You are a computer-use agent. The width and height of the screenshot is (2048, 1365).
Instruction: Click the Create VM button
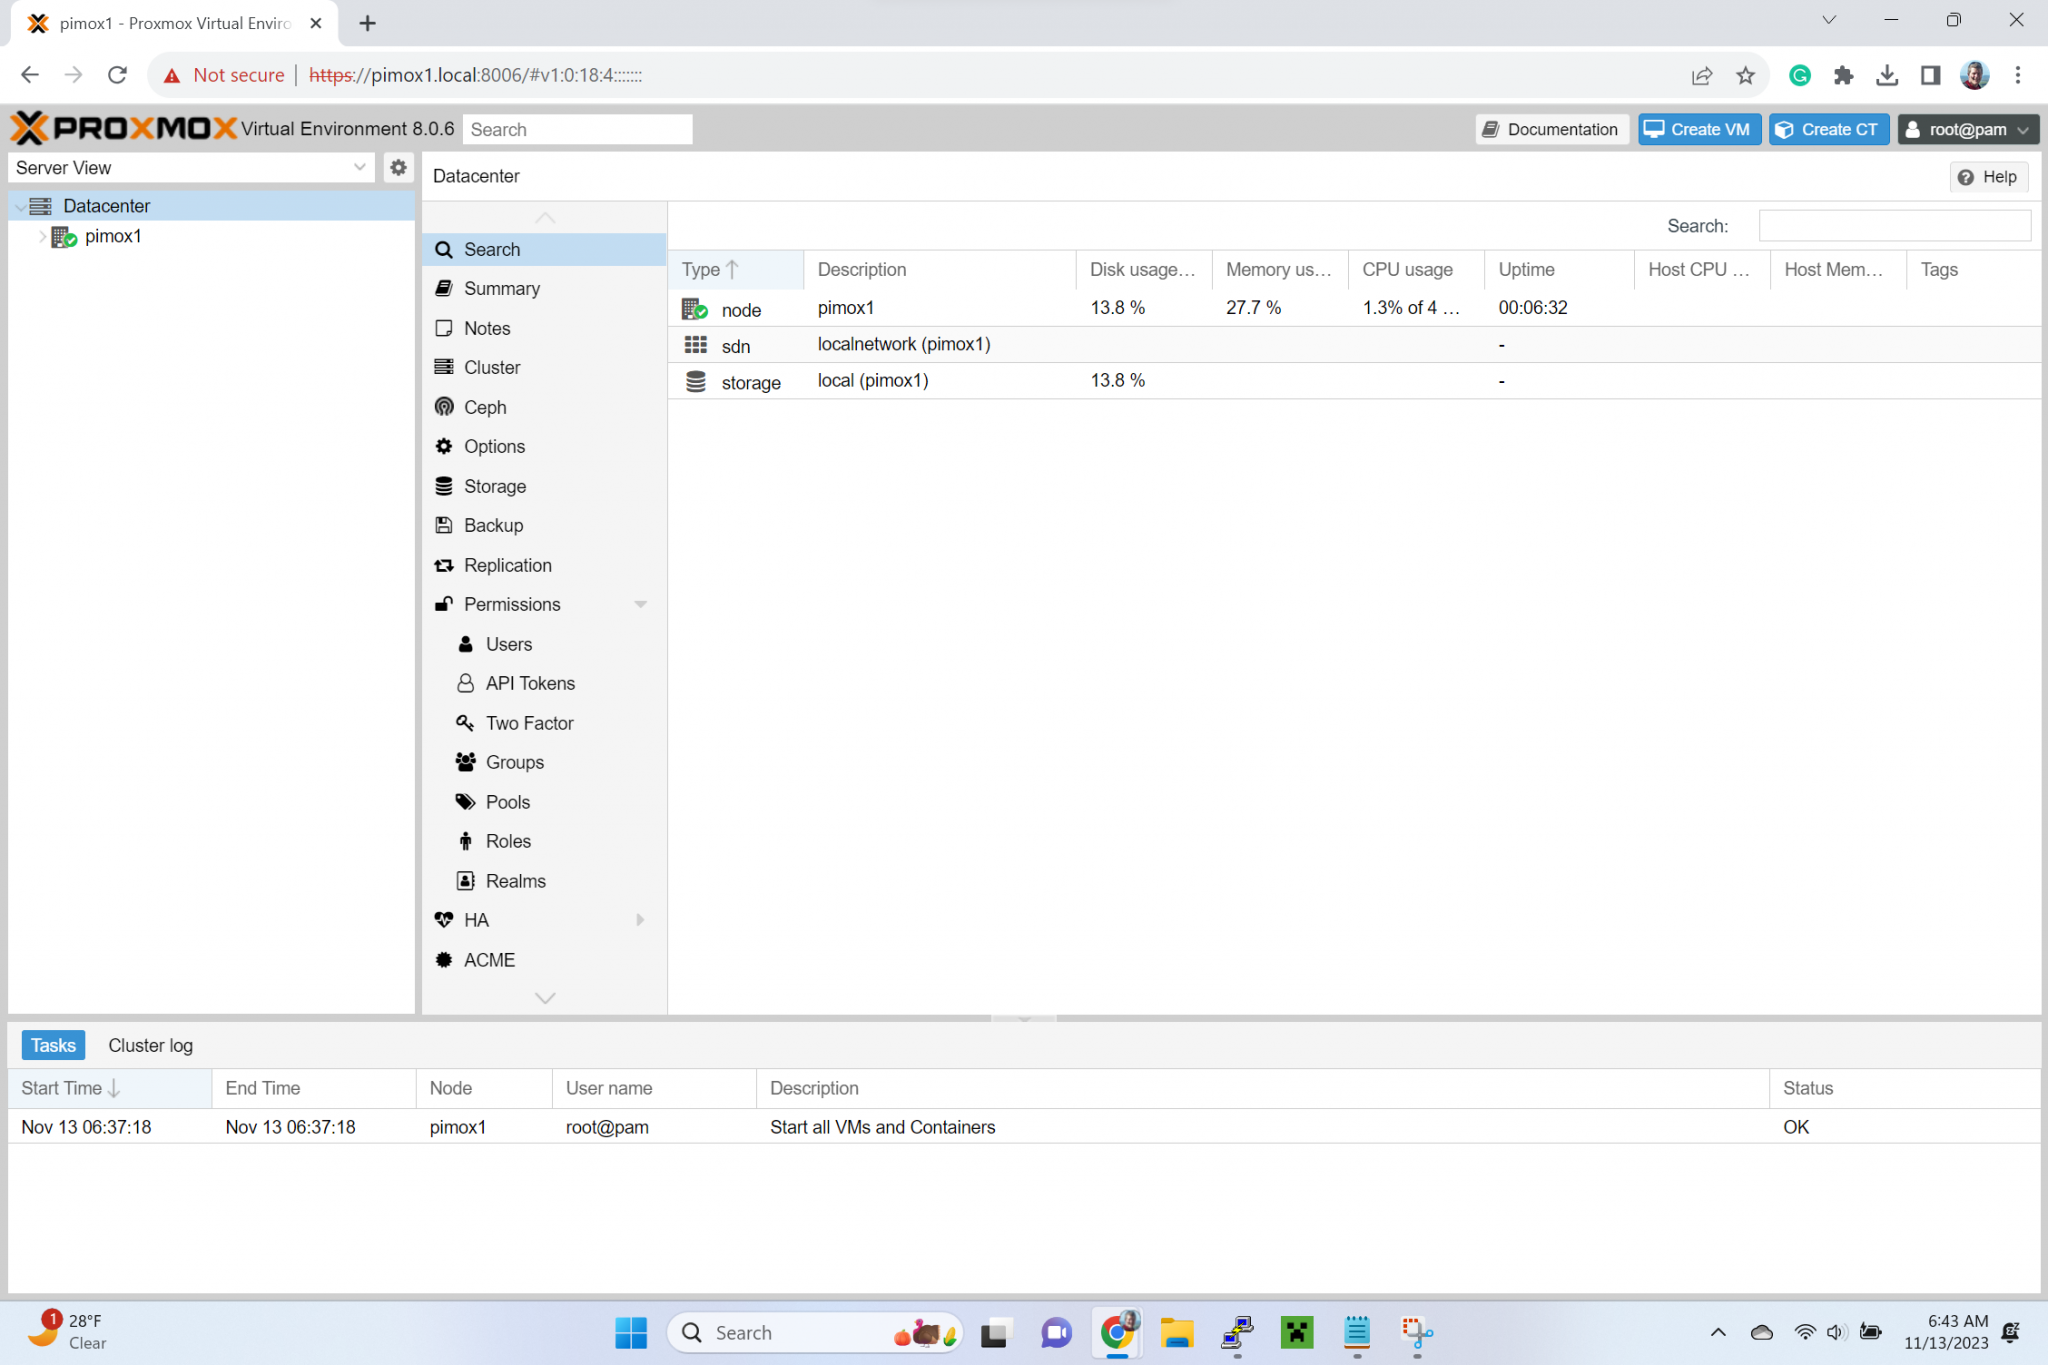click(1698, 129)
